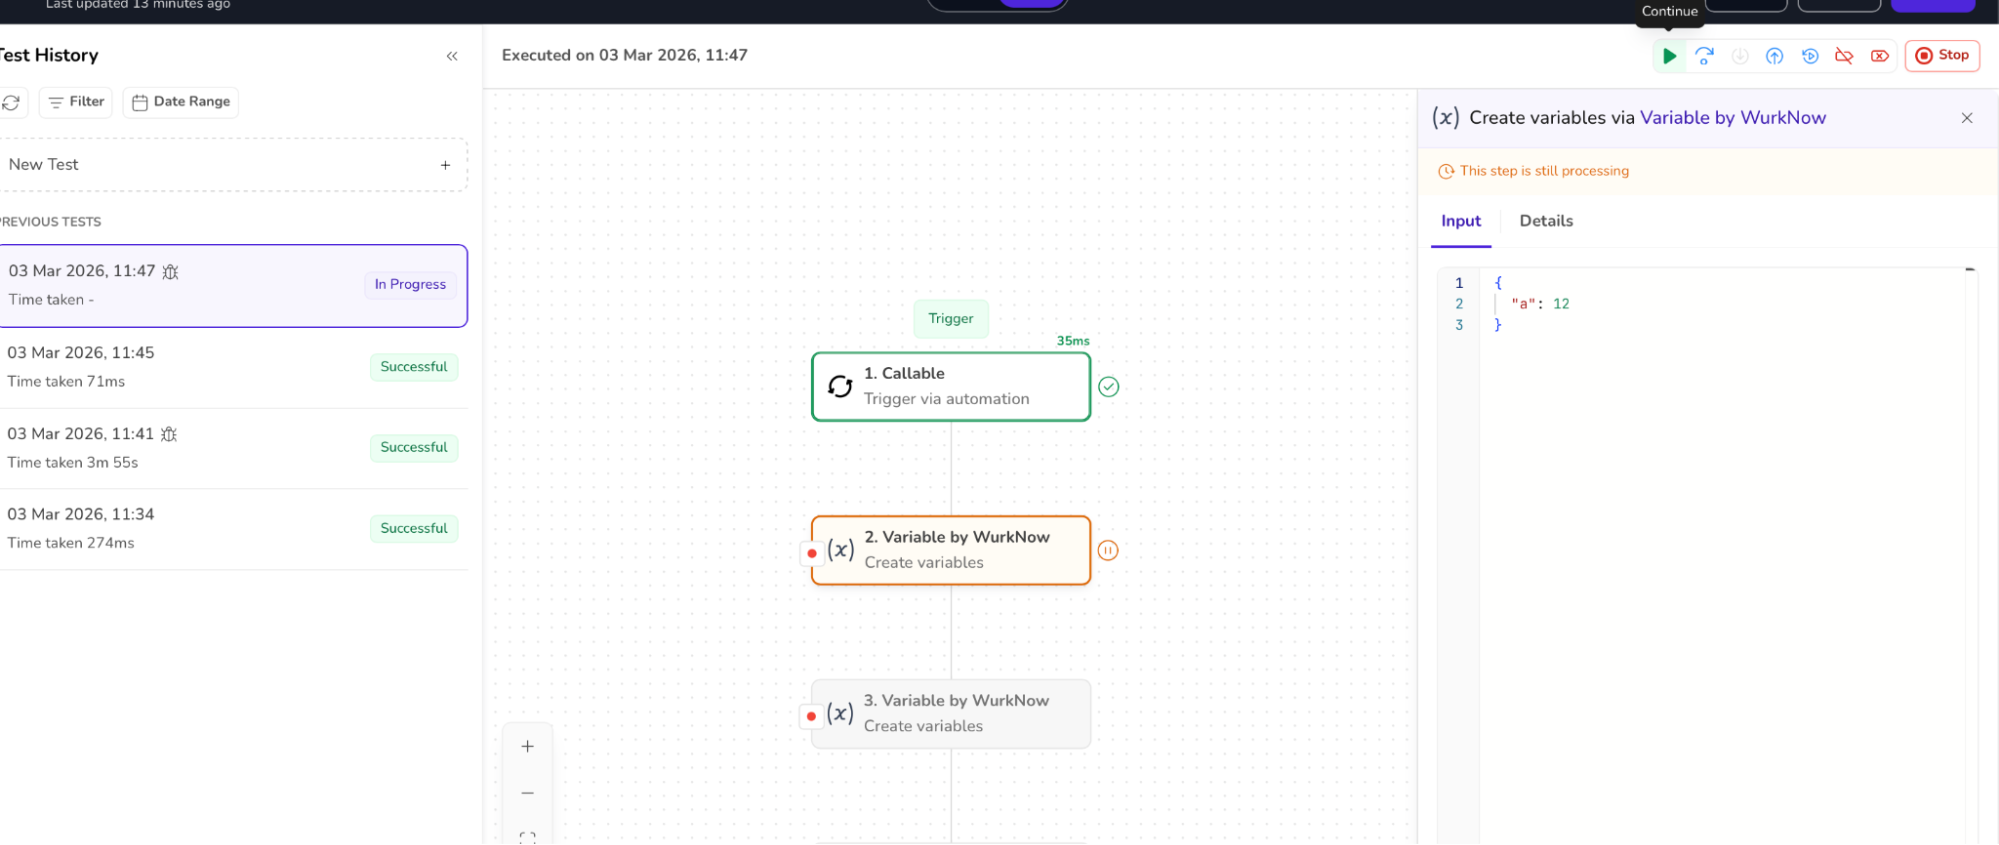The image size is (1999, 845).
Task: Open the Variable by WurkNow link
Action: click(1732, 118)
